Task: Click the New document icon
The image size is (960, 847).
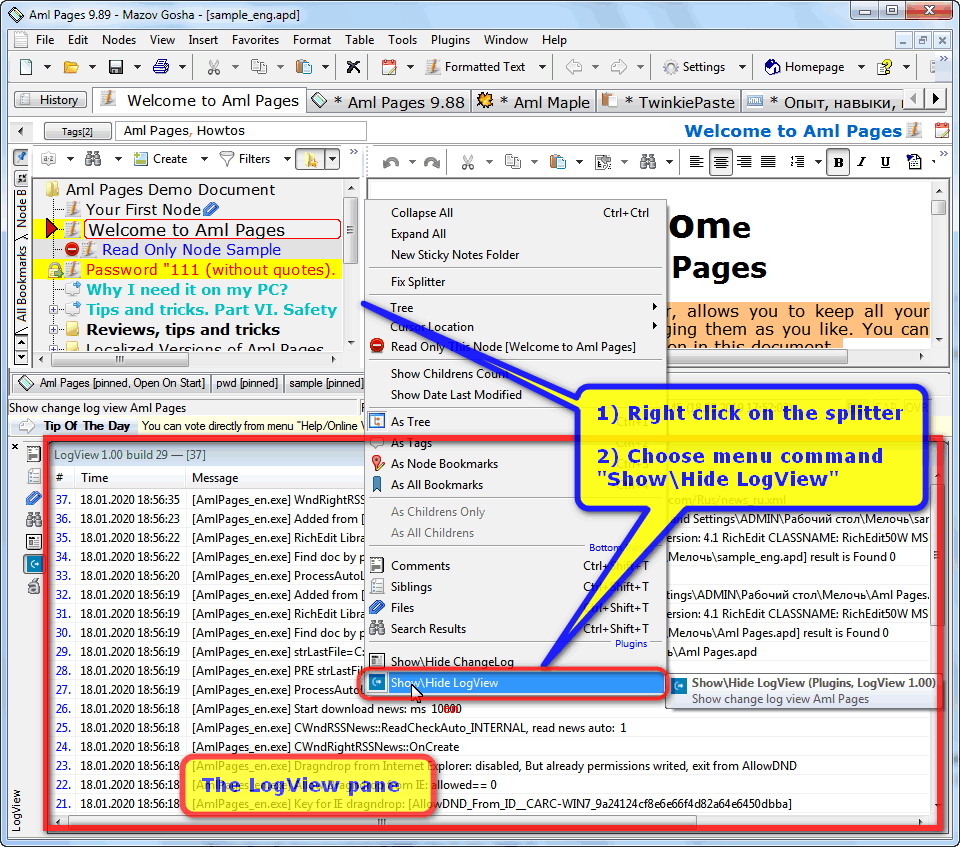Action: click(26, 67)
